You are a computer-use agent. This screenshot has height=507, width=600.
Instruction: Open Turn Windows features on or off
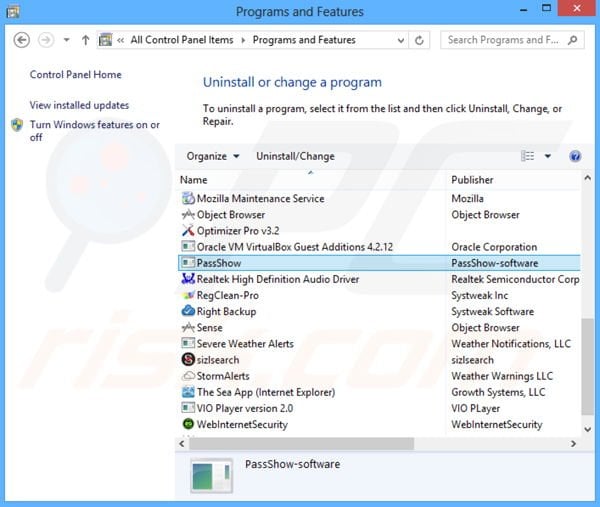pyautogui.click(x=95, y=131)
